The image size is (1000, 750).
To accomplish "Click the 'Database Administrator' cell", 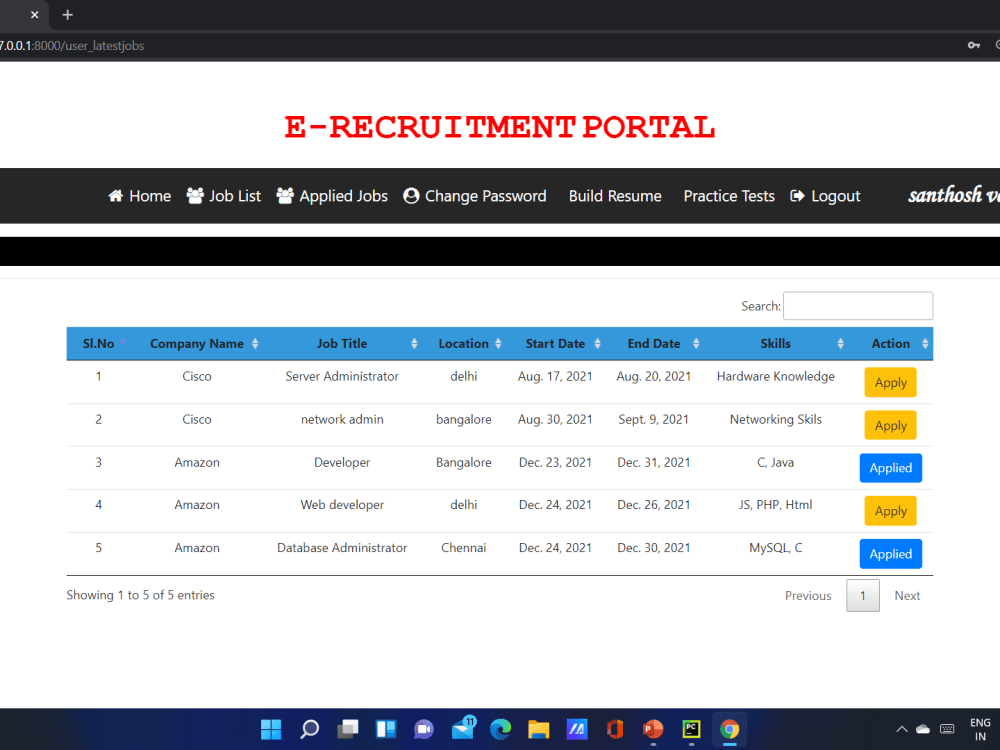I will [342, 548].
